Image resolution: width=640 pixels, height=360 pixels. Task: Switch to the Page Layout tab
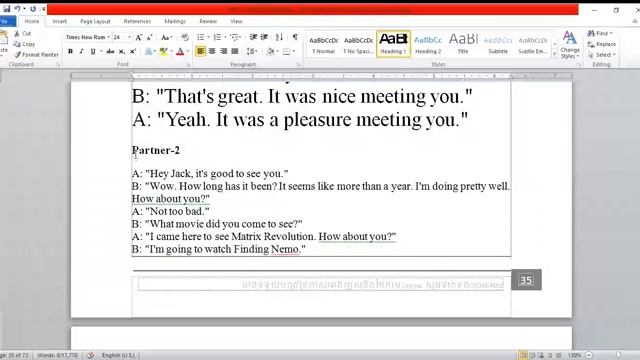pos(95,21)
